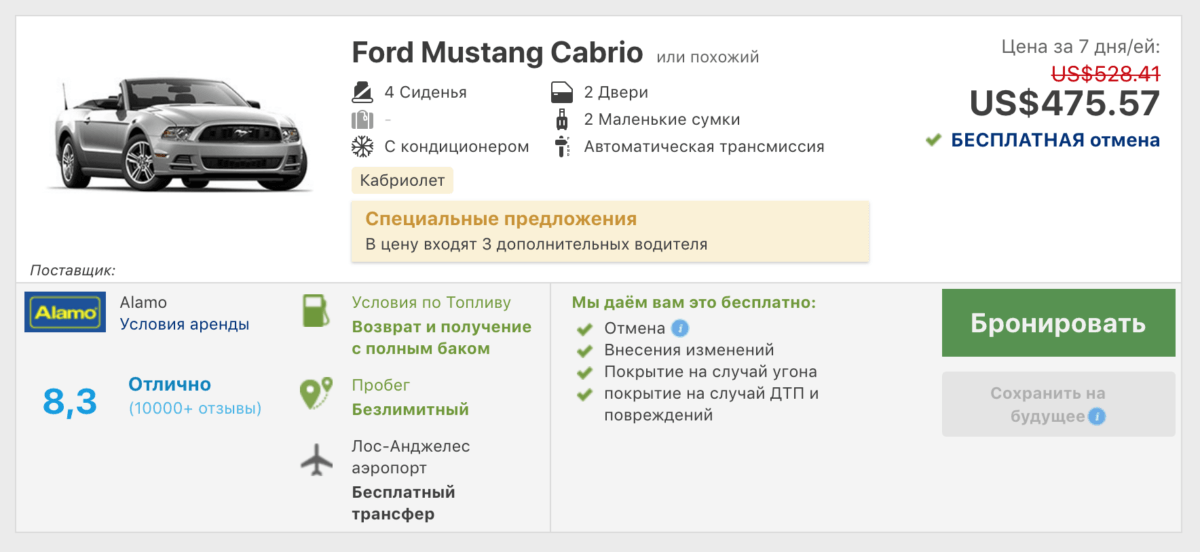Click the Alamo supplier logo
This screenshot has height=552, width=1200.
(65, 312)
